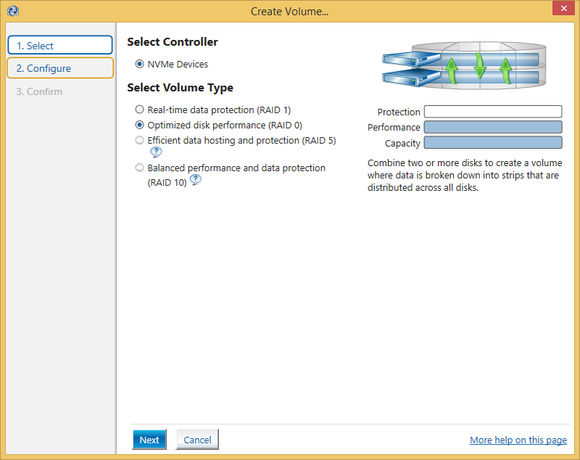Click the Capacity level bar
Image resolution: width=580 pixels, height=460 pixels.
493,142
